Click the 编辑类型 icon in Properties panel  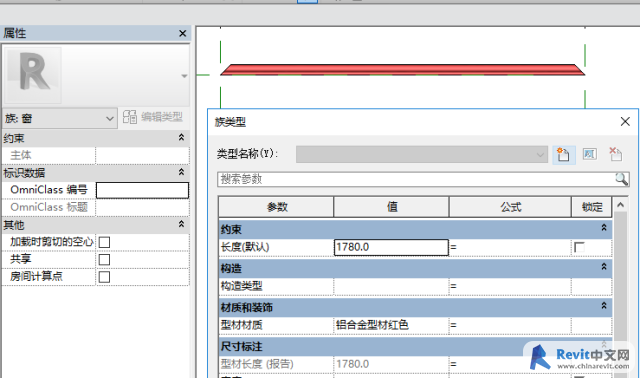click(130, 117)
